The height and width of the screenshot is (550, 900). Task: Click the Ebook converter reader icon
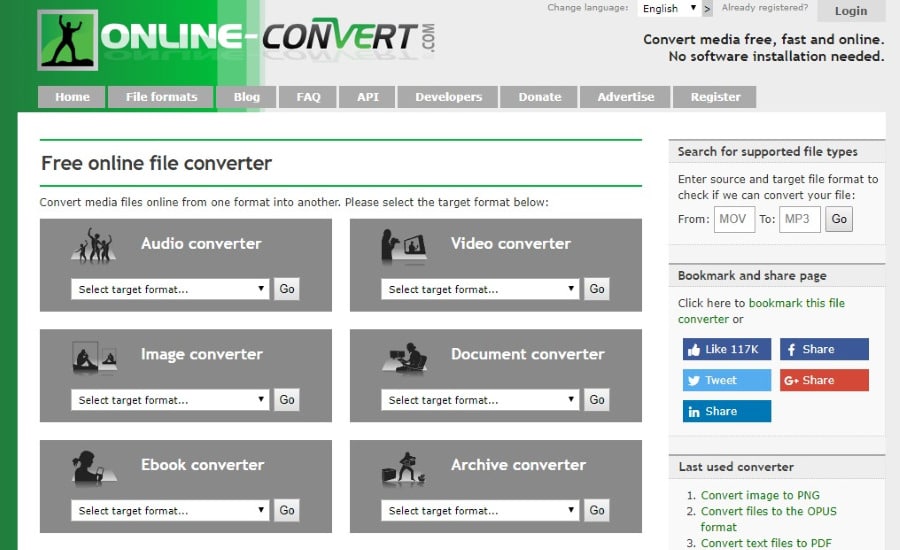click(95, 468)
